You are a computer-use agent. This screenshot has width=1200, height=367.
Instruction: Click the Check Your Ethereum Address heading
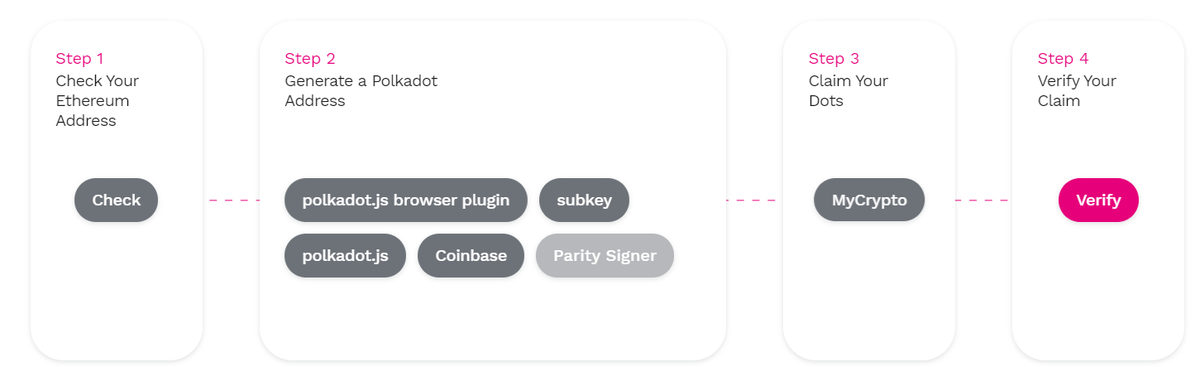[97, 101]
